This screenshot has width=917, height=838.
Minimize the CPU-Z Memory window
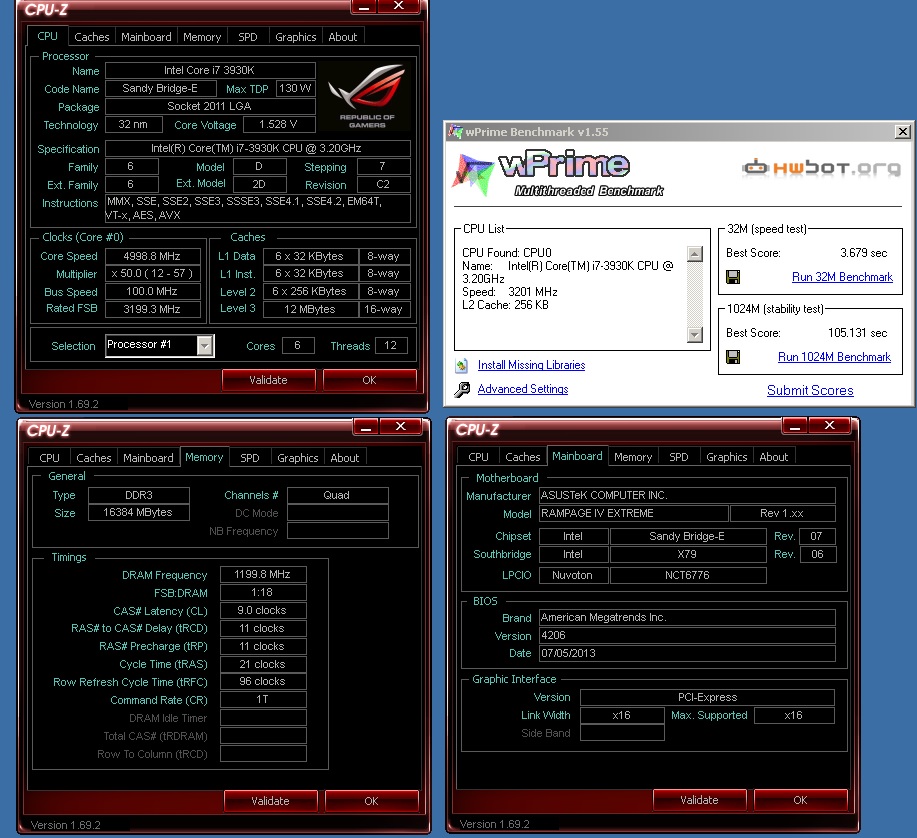366,426
